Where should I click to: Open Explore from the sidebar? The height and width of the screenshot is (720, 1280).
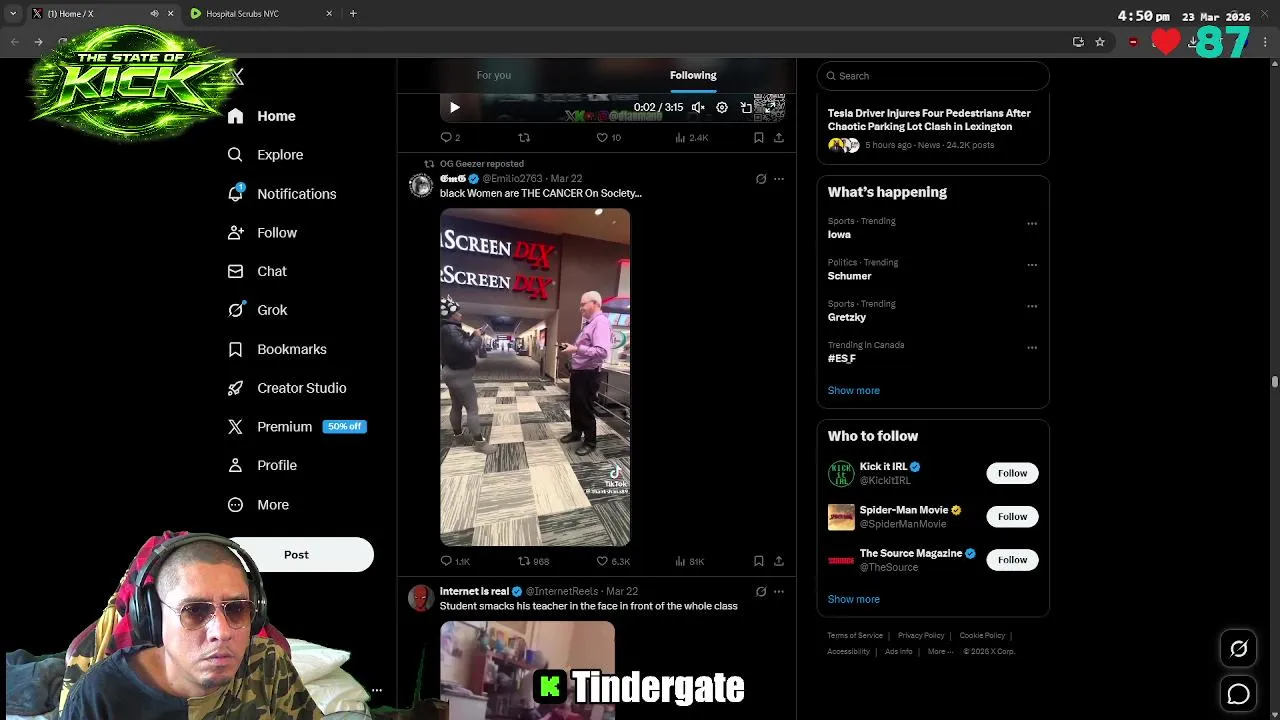tap(265, 155)
